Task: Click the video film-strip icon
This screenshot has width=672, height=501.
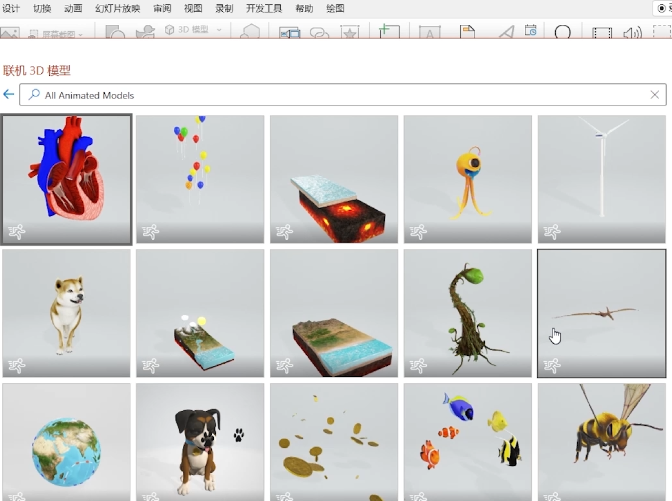Action: [x=602, y=33]
